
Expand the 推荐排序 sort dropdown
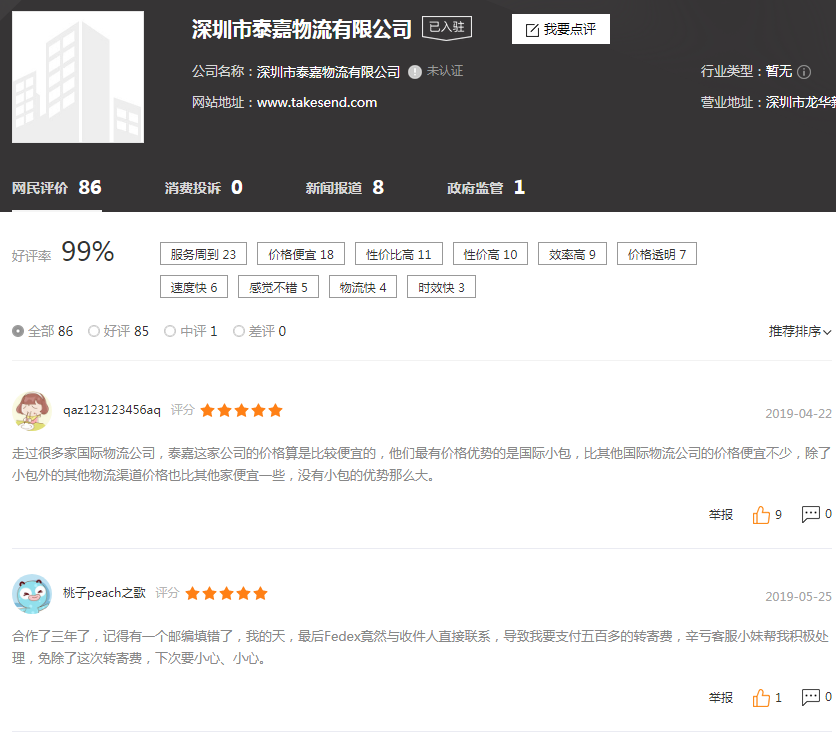[x=799, y=331]
